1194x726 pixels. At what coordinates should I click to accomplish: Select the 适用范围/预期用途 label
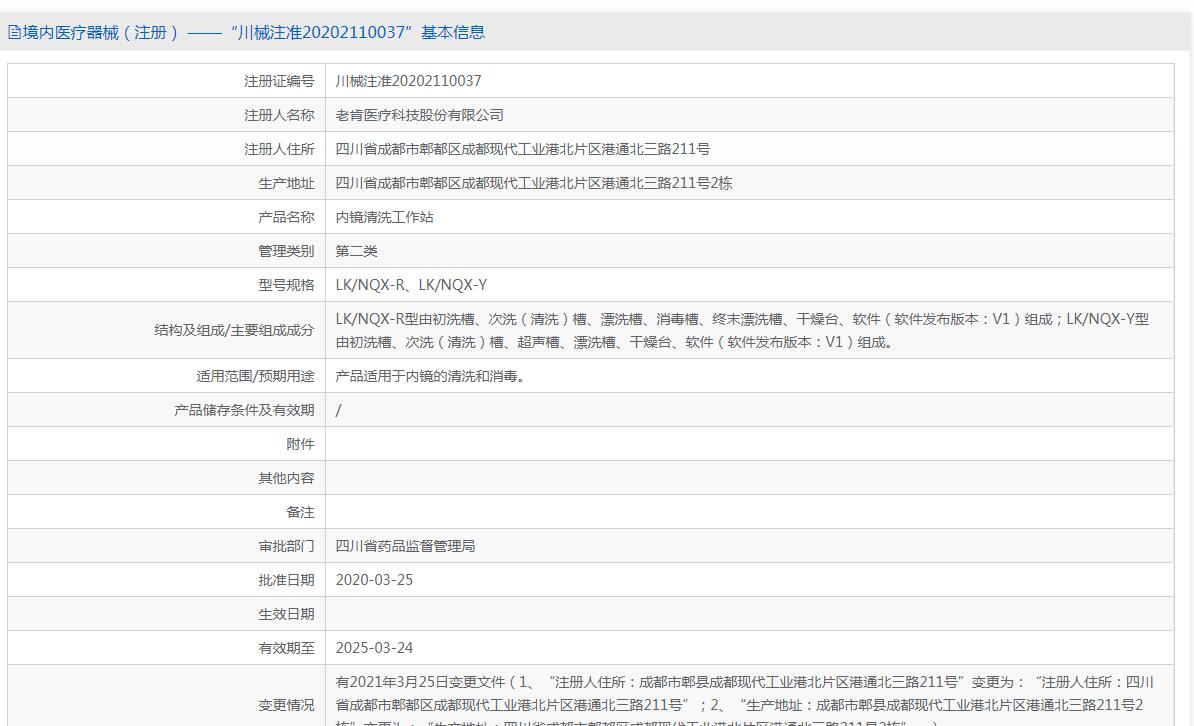coord(255,376)
